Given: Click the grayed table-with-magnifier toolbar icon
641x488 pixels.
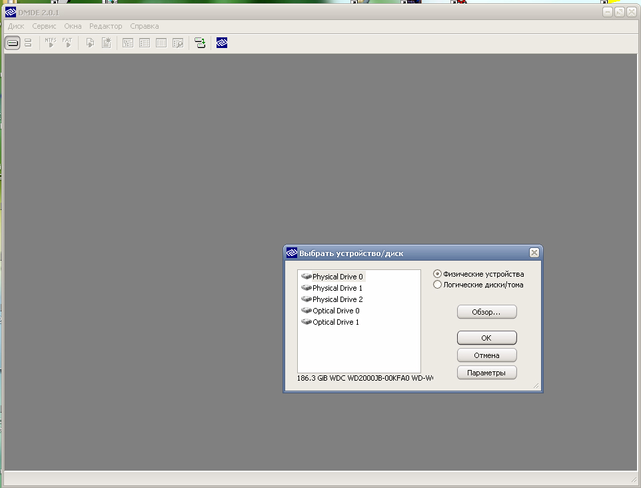Looking at the screenshot, I should pyautogui.click(x=178, y=43).
